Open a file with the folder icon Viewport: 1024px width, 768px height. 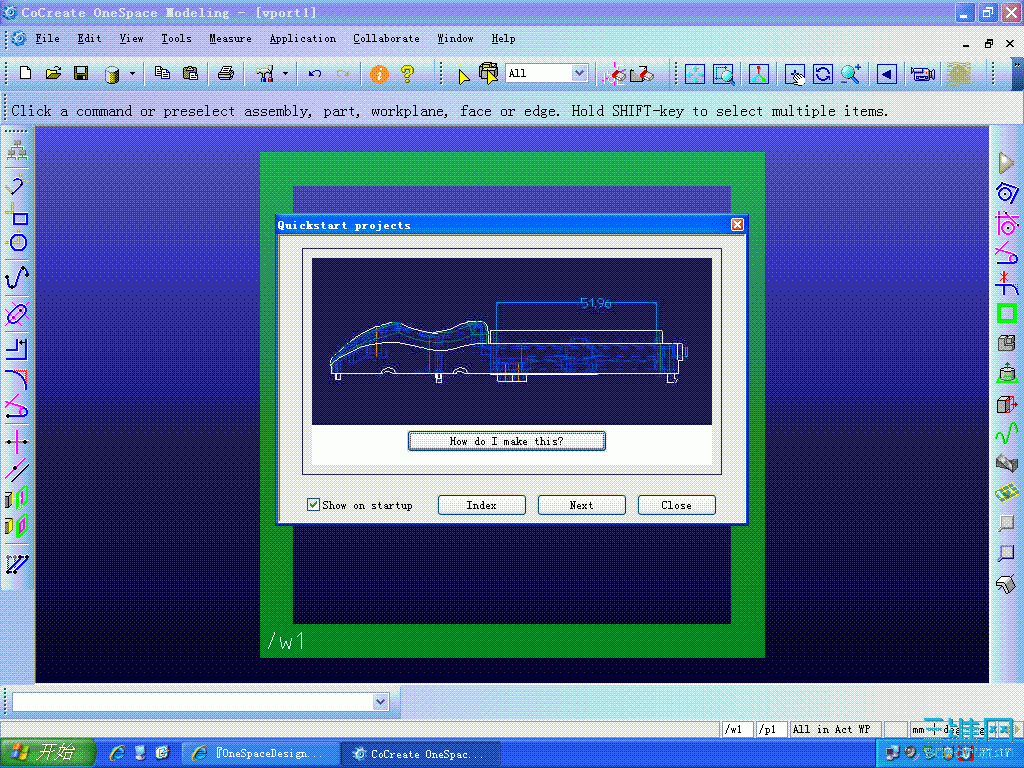pos(54,73)
